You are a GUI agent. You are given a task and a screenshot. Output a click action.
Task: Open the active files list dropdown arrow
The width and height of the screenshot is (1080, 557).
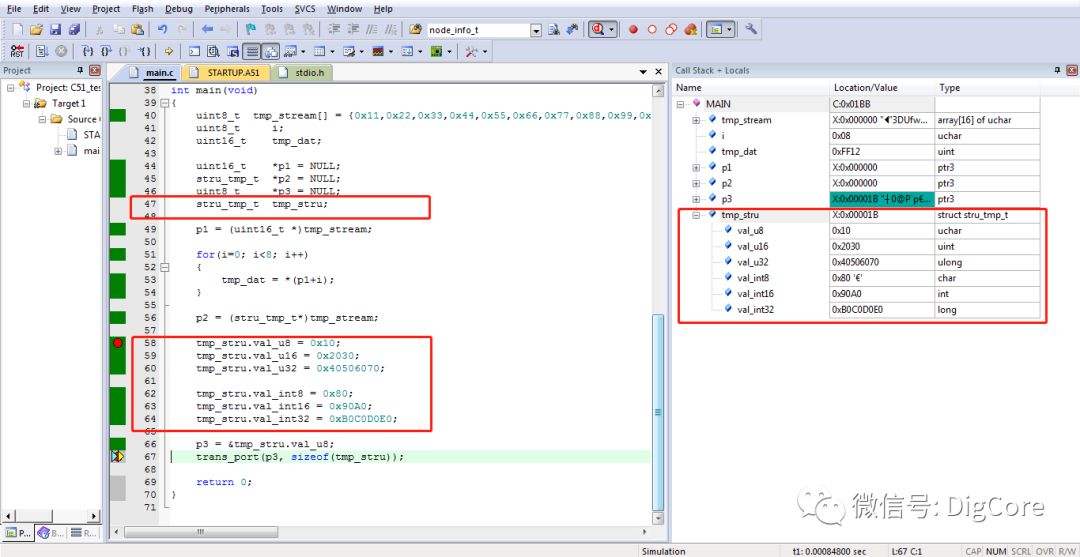(643, 72)
